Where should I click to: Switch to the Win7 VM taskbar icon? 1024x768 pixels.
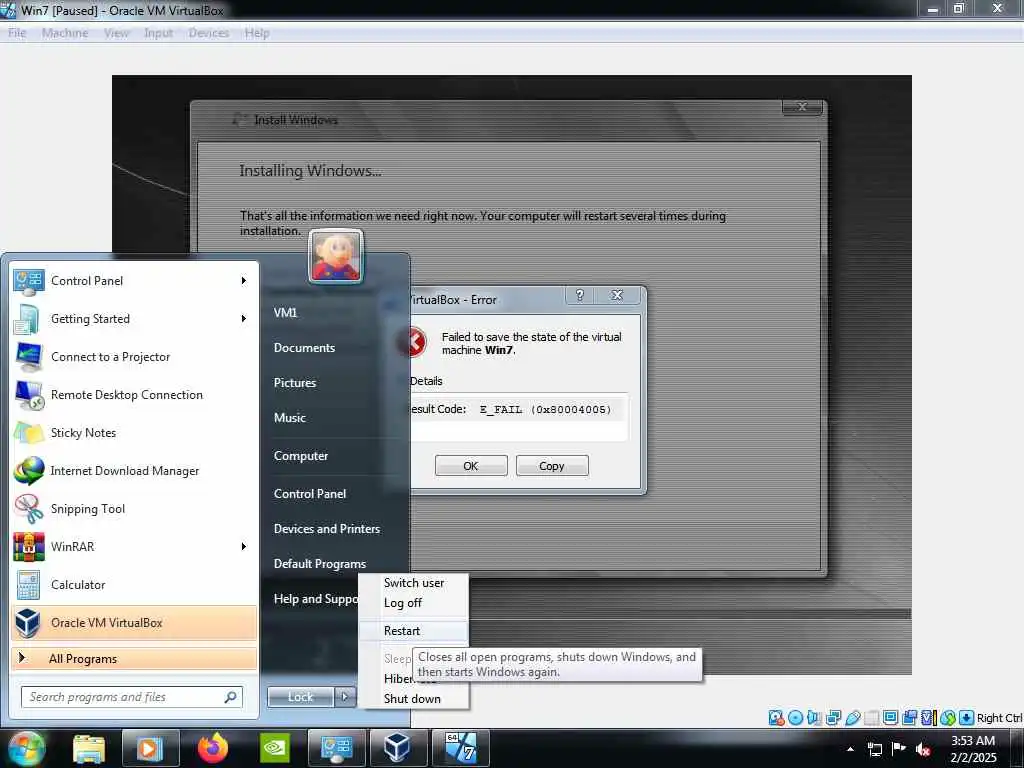(x=460, y=748)
